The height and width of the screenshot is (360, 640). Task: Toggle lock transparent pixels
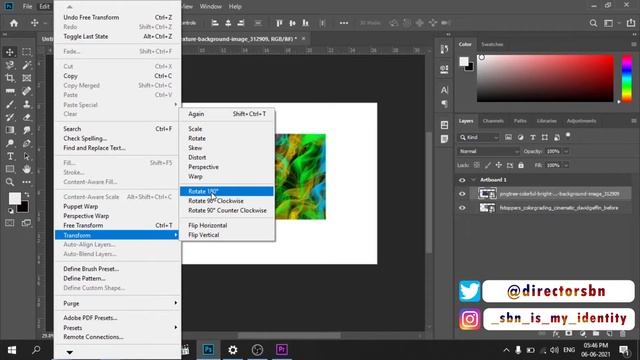[477, 165]
